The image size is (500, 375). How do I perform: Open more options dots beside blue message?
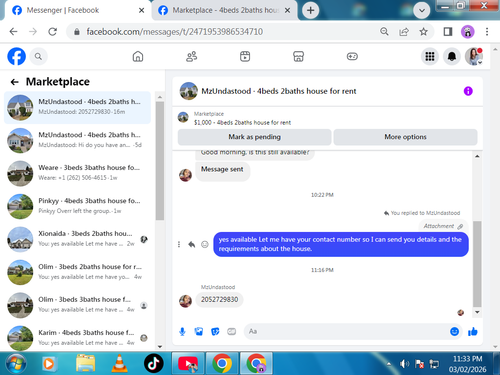(179, 244)
